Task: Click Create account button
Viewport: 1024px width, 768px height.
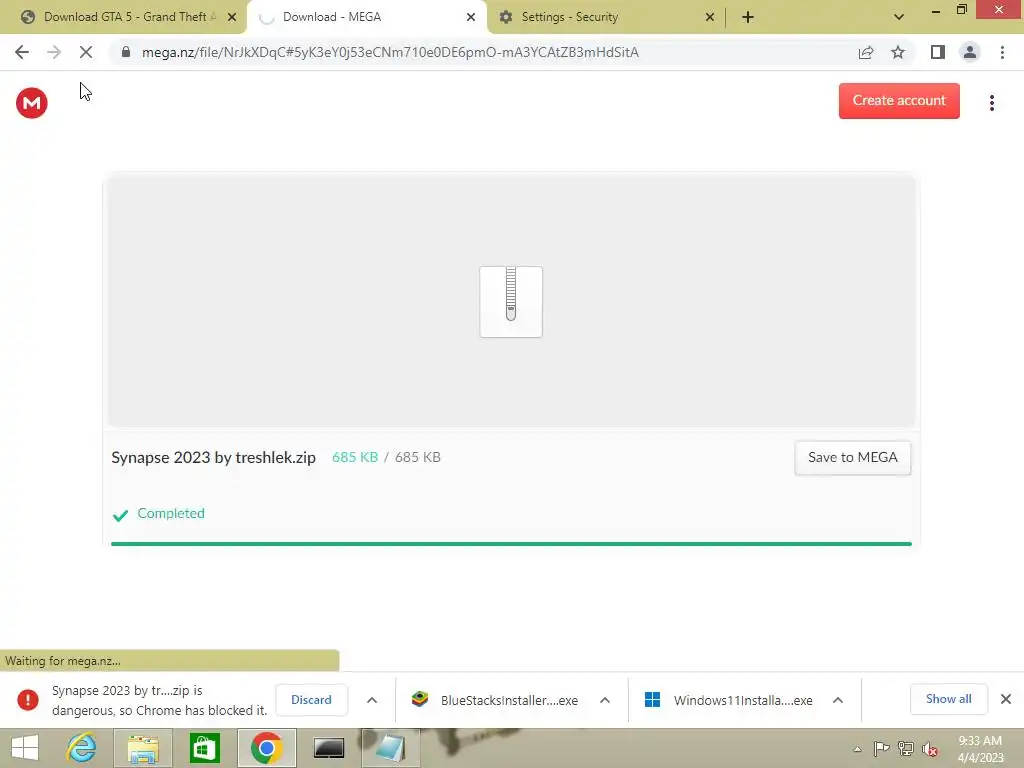Action: [x=899, y=101]
